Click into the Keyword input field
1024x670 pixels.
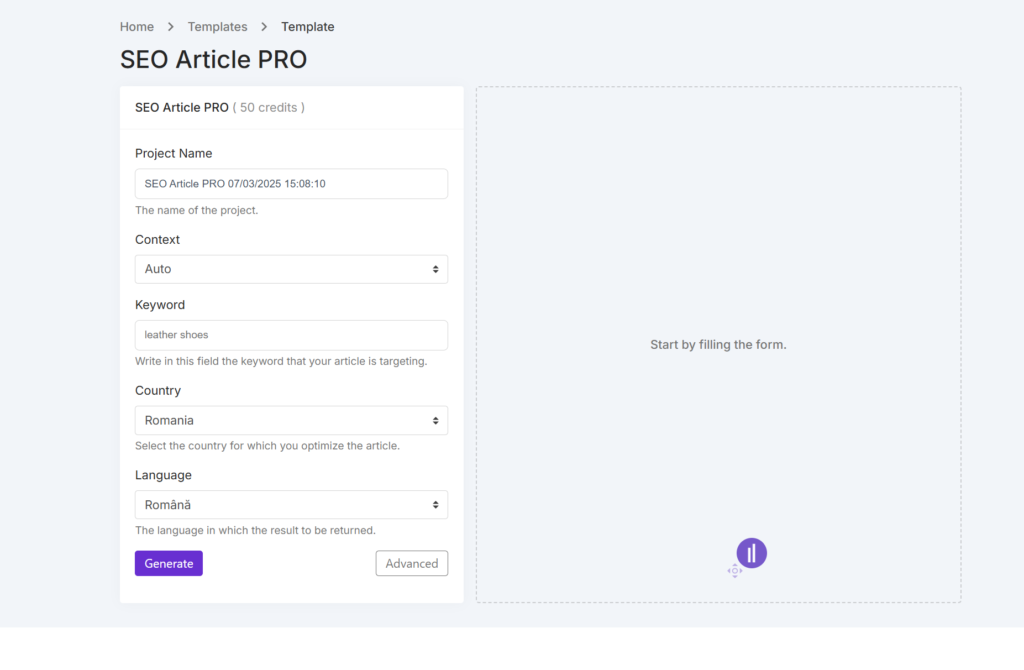[x=291, y=335]
